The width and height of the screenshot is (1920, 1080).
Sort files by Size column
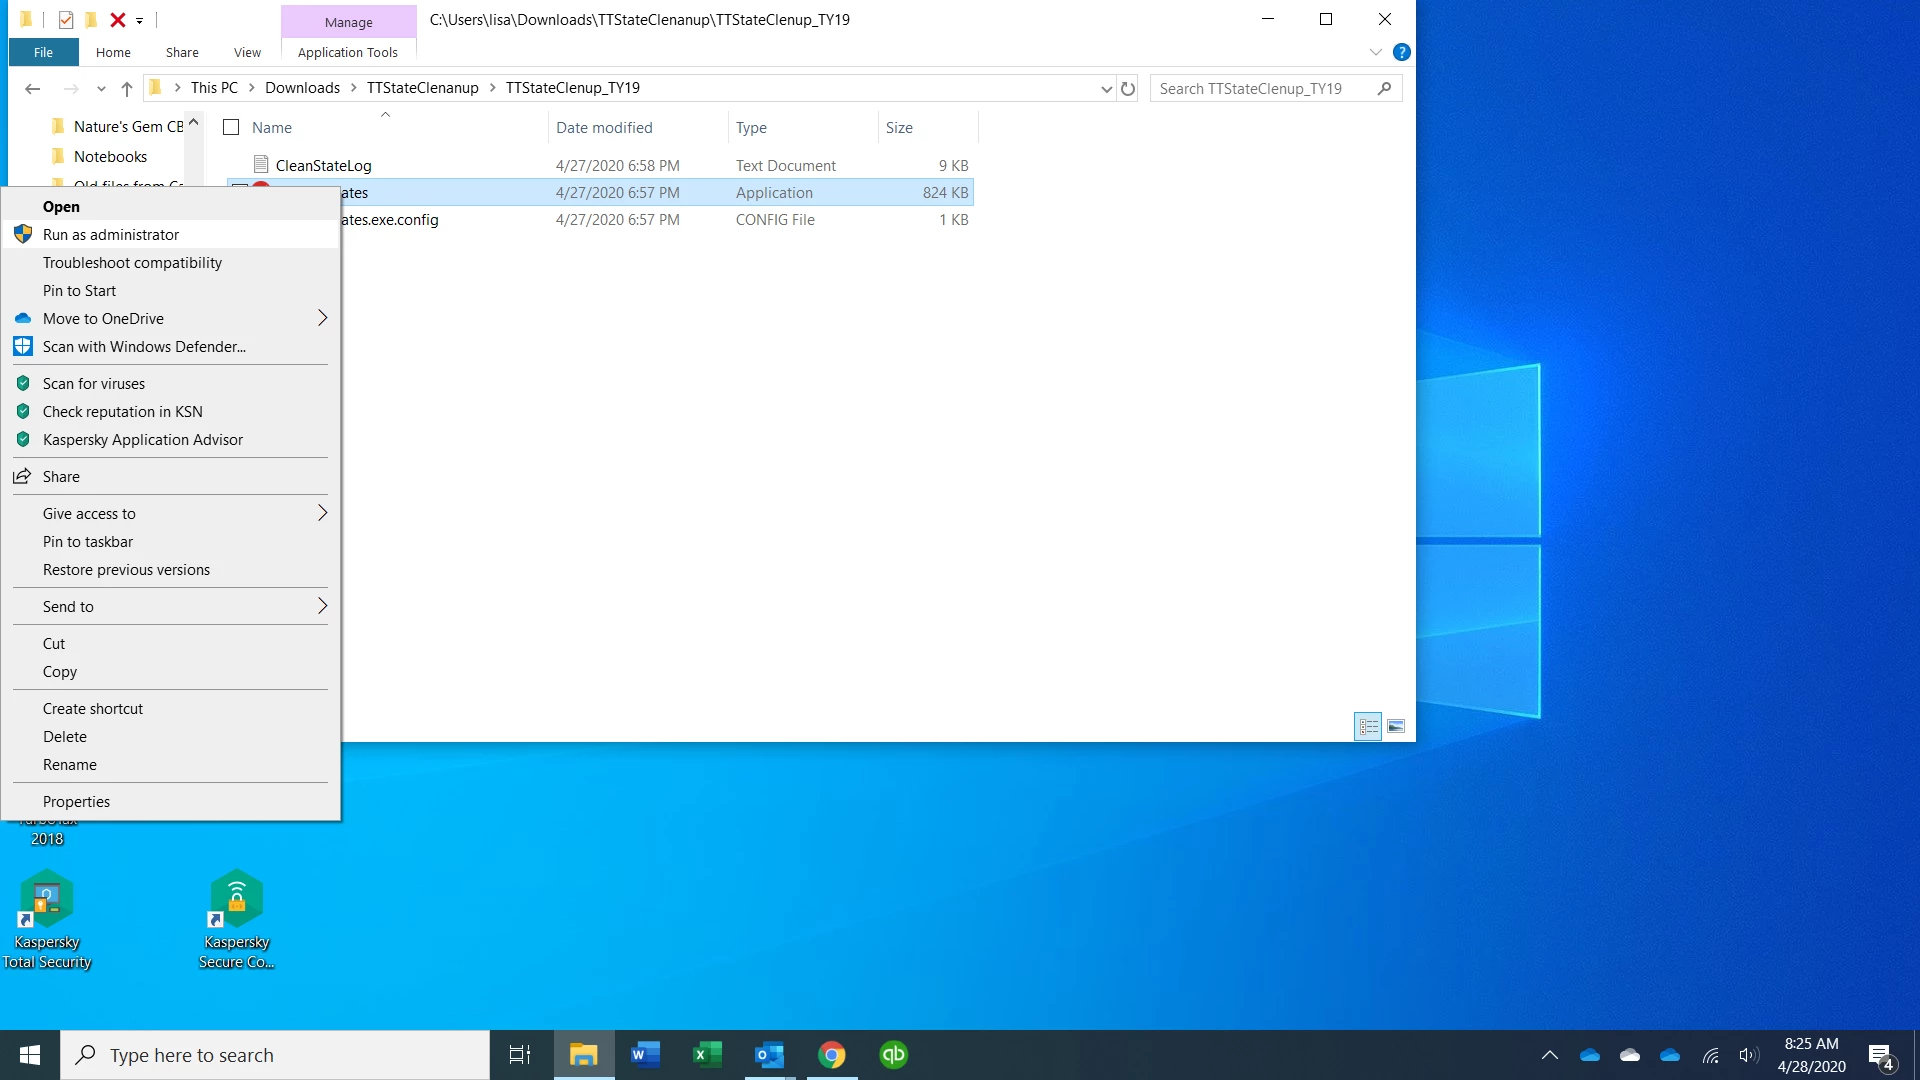tap(899, 128)
